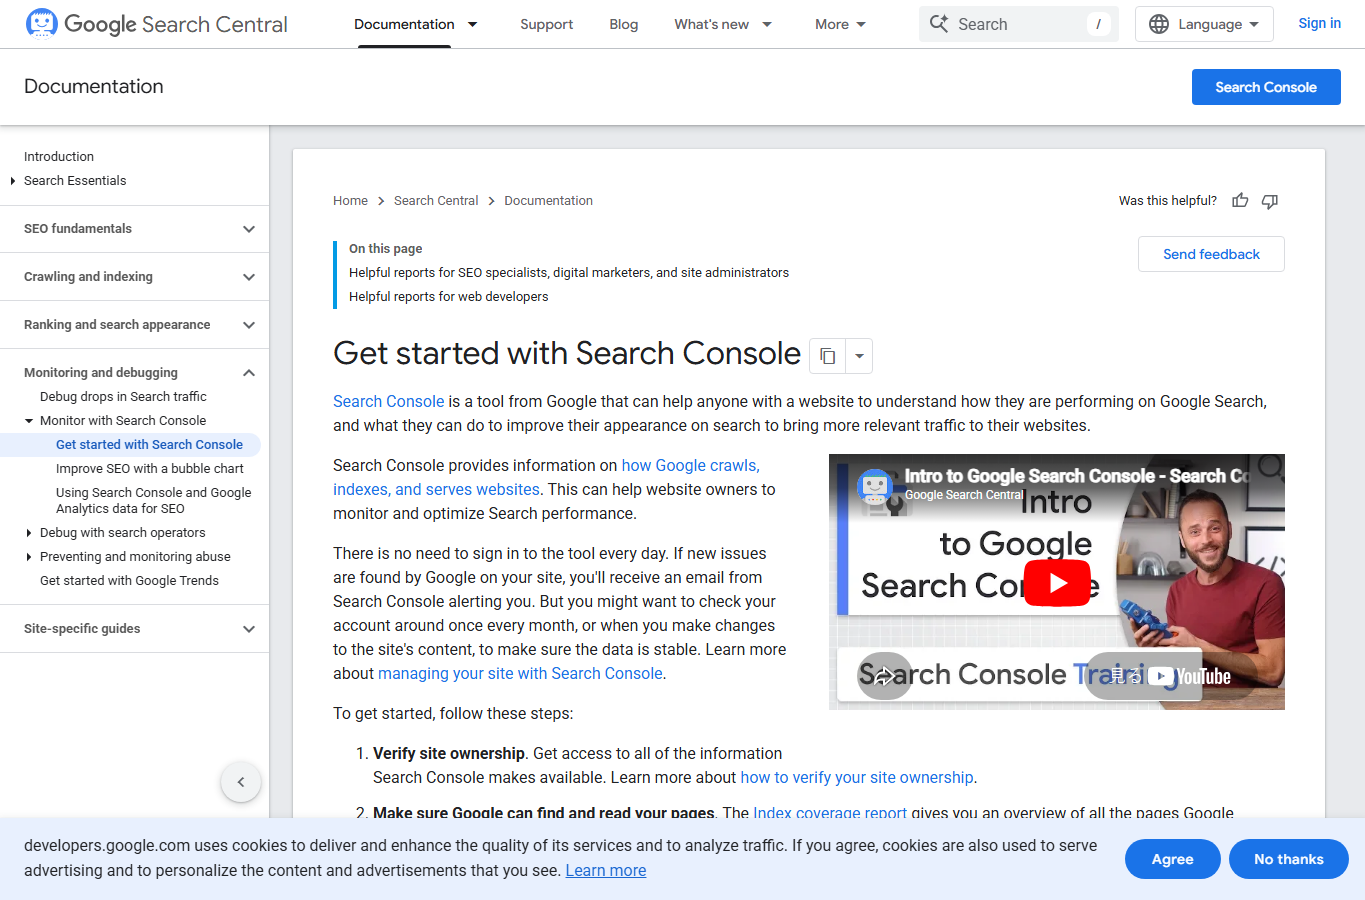
Task: Open dropdown arrow next to copy icon
Action: (859, 356)
